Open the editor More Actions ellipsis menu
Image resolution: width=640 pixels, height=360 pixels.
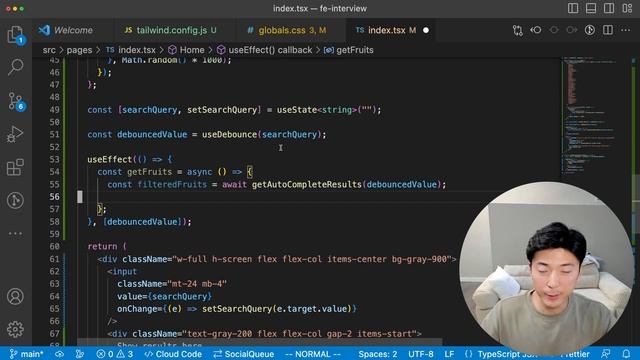click(625, 30)
